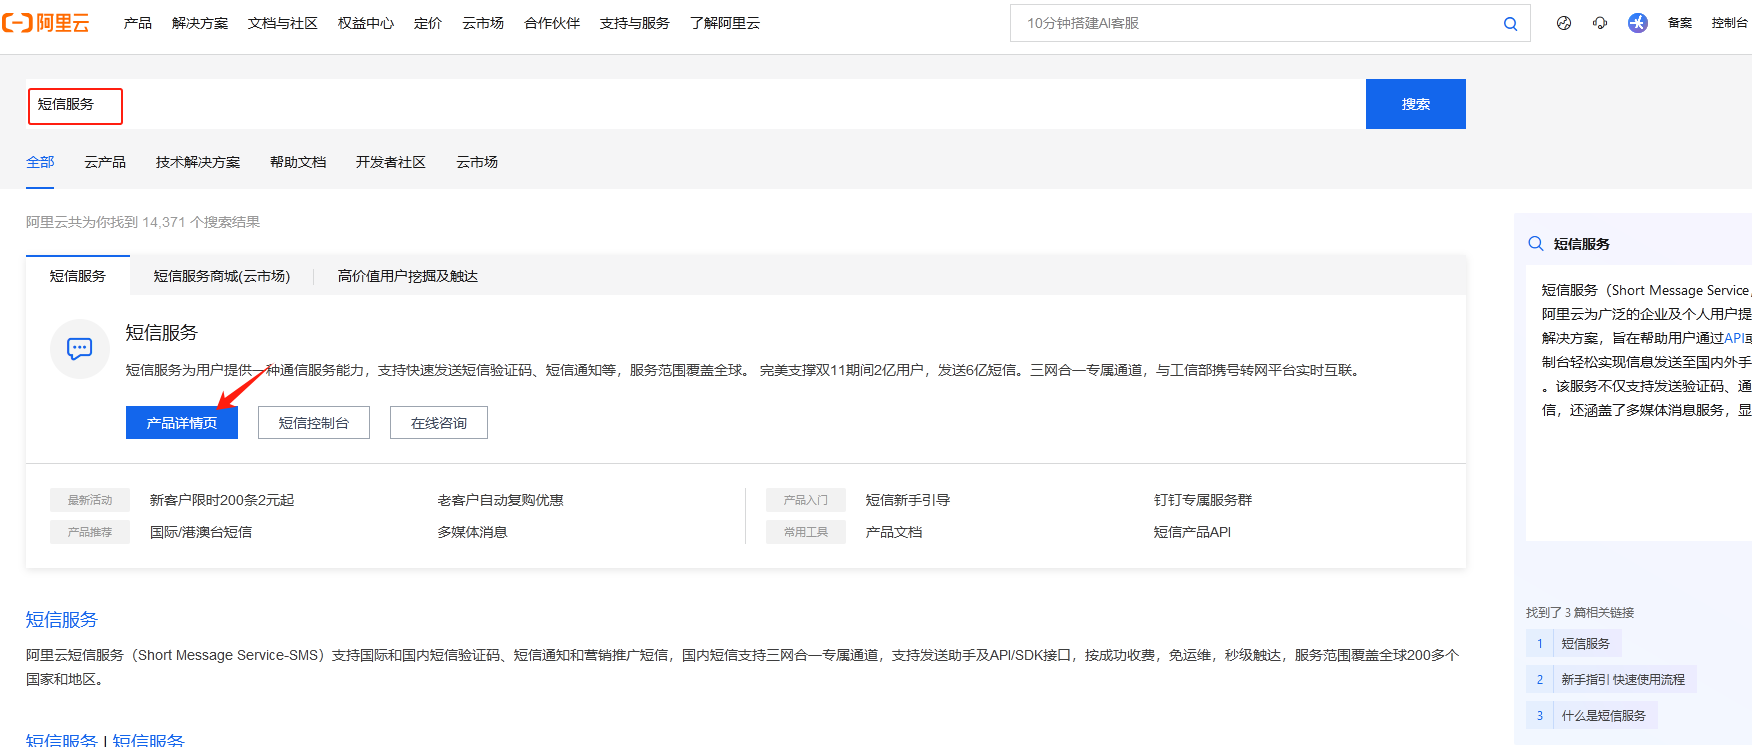
Task: Click the 最新活动 tag label
Action: pyautogui.click(x=90, y=500)
